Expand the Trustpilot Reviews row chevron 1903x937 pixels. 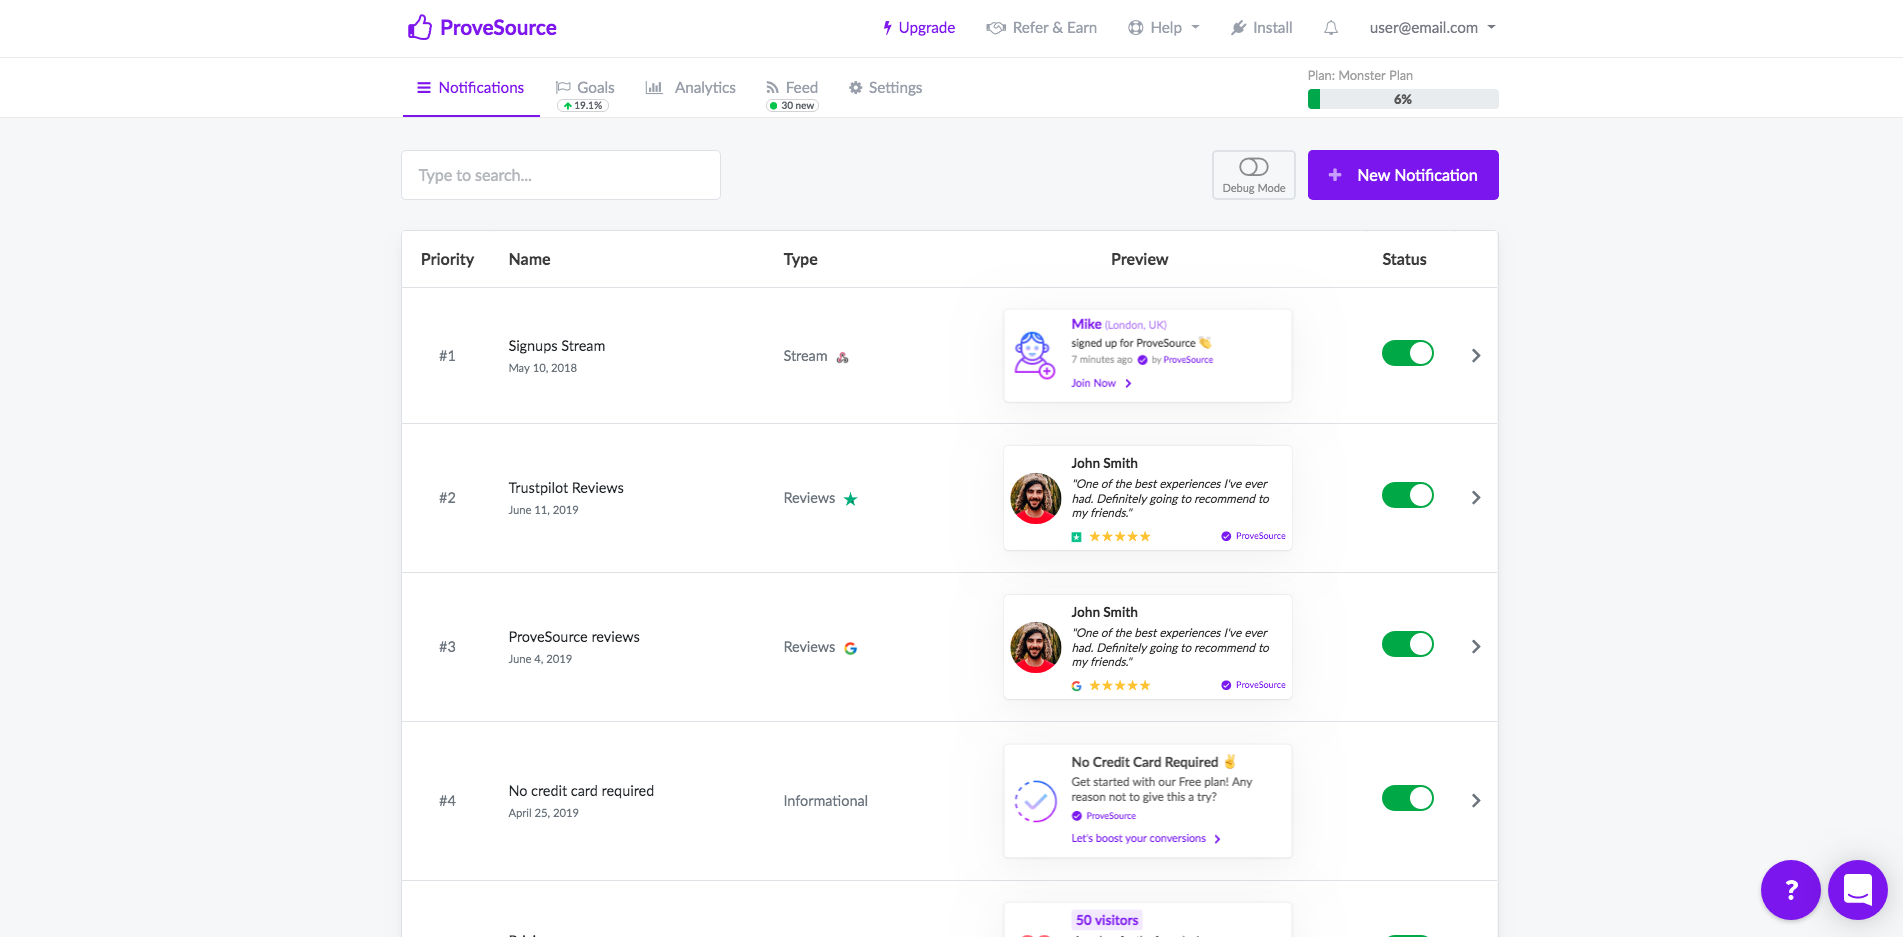coord(1476,498)
